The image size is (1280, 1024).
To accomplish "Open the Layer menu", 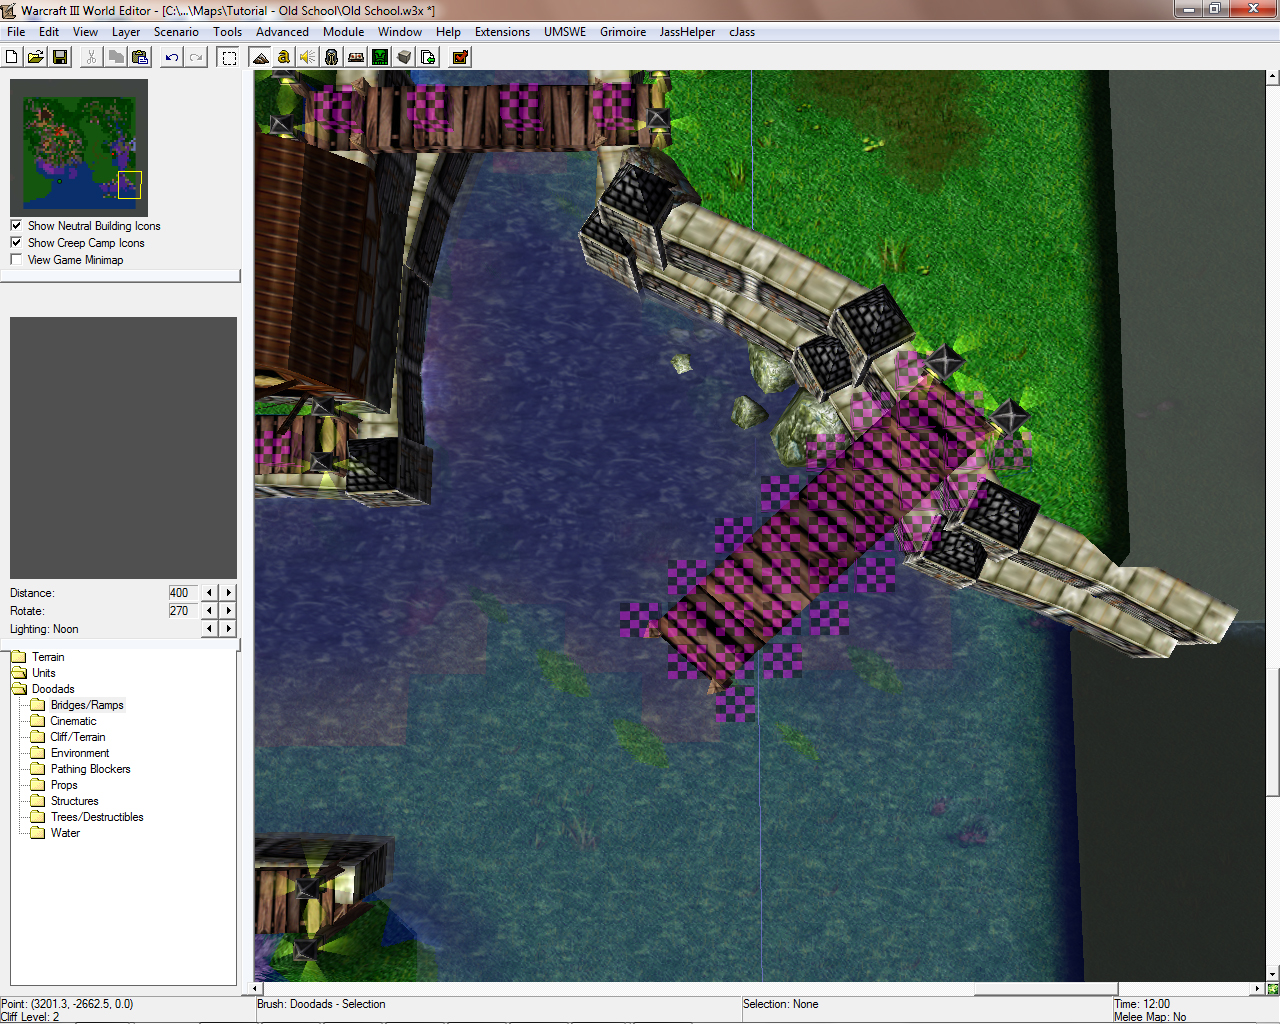I will (126, 32).
